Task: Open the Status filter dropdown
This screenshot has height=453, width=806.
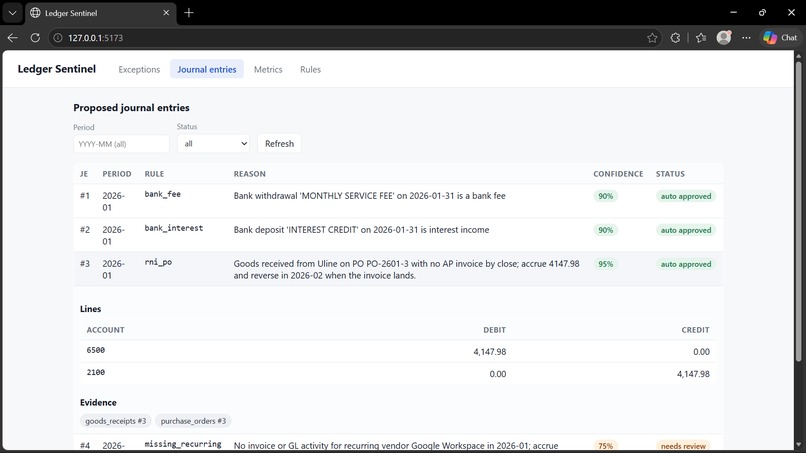Action: coord(213,143)
